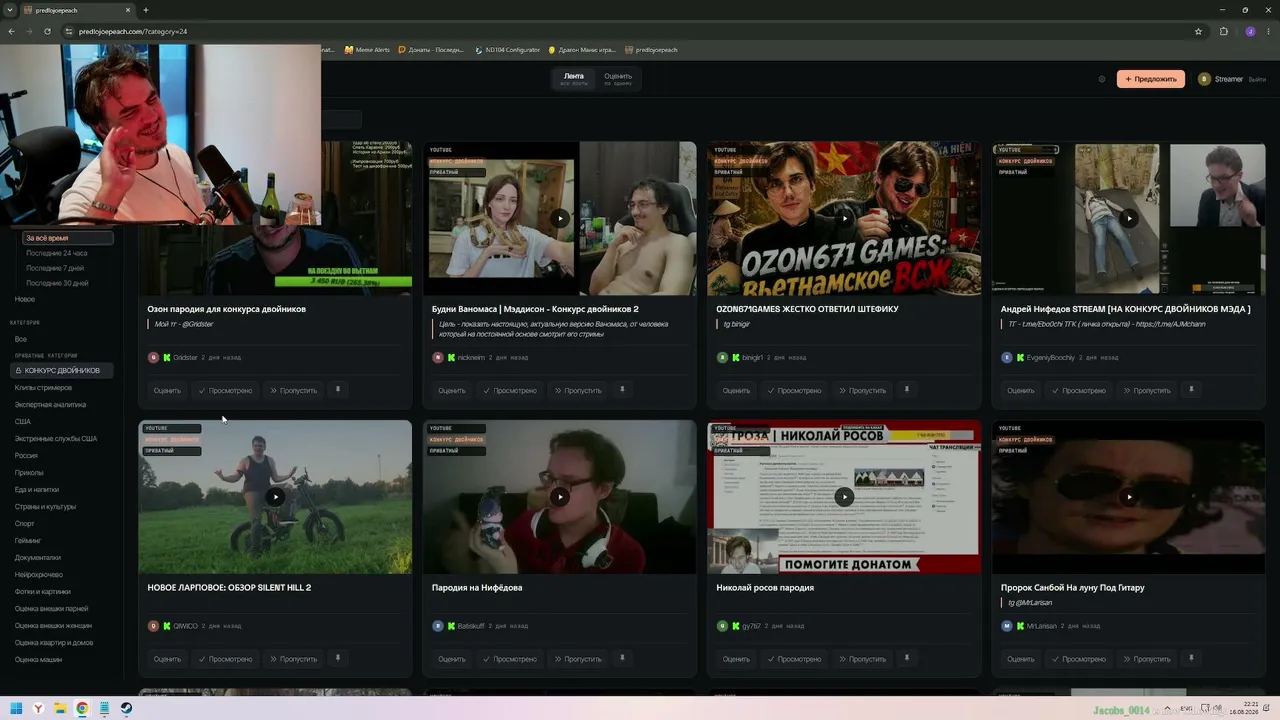Open the Meme Alerts bookmark
Screen dimensions: 1280x720
pos(367,50)
